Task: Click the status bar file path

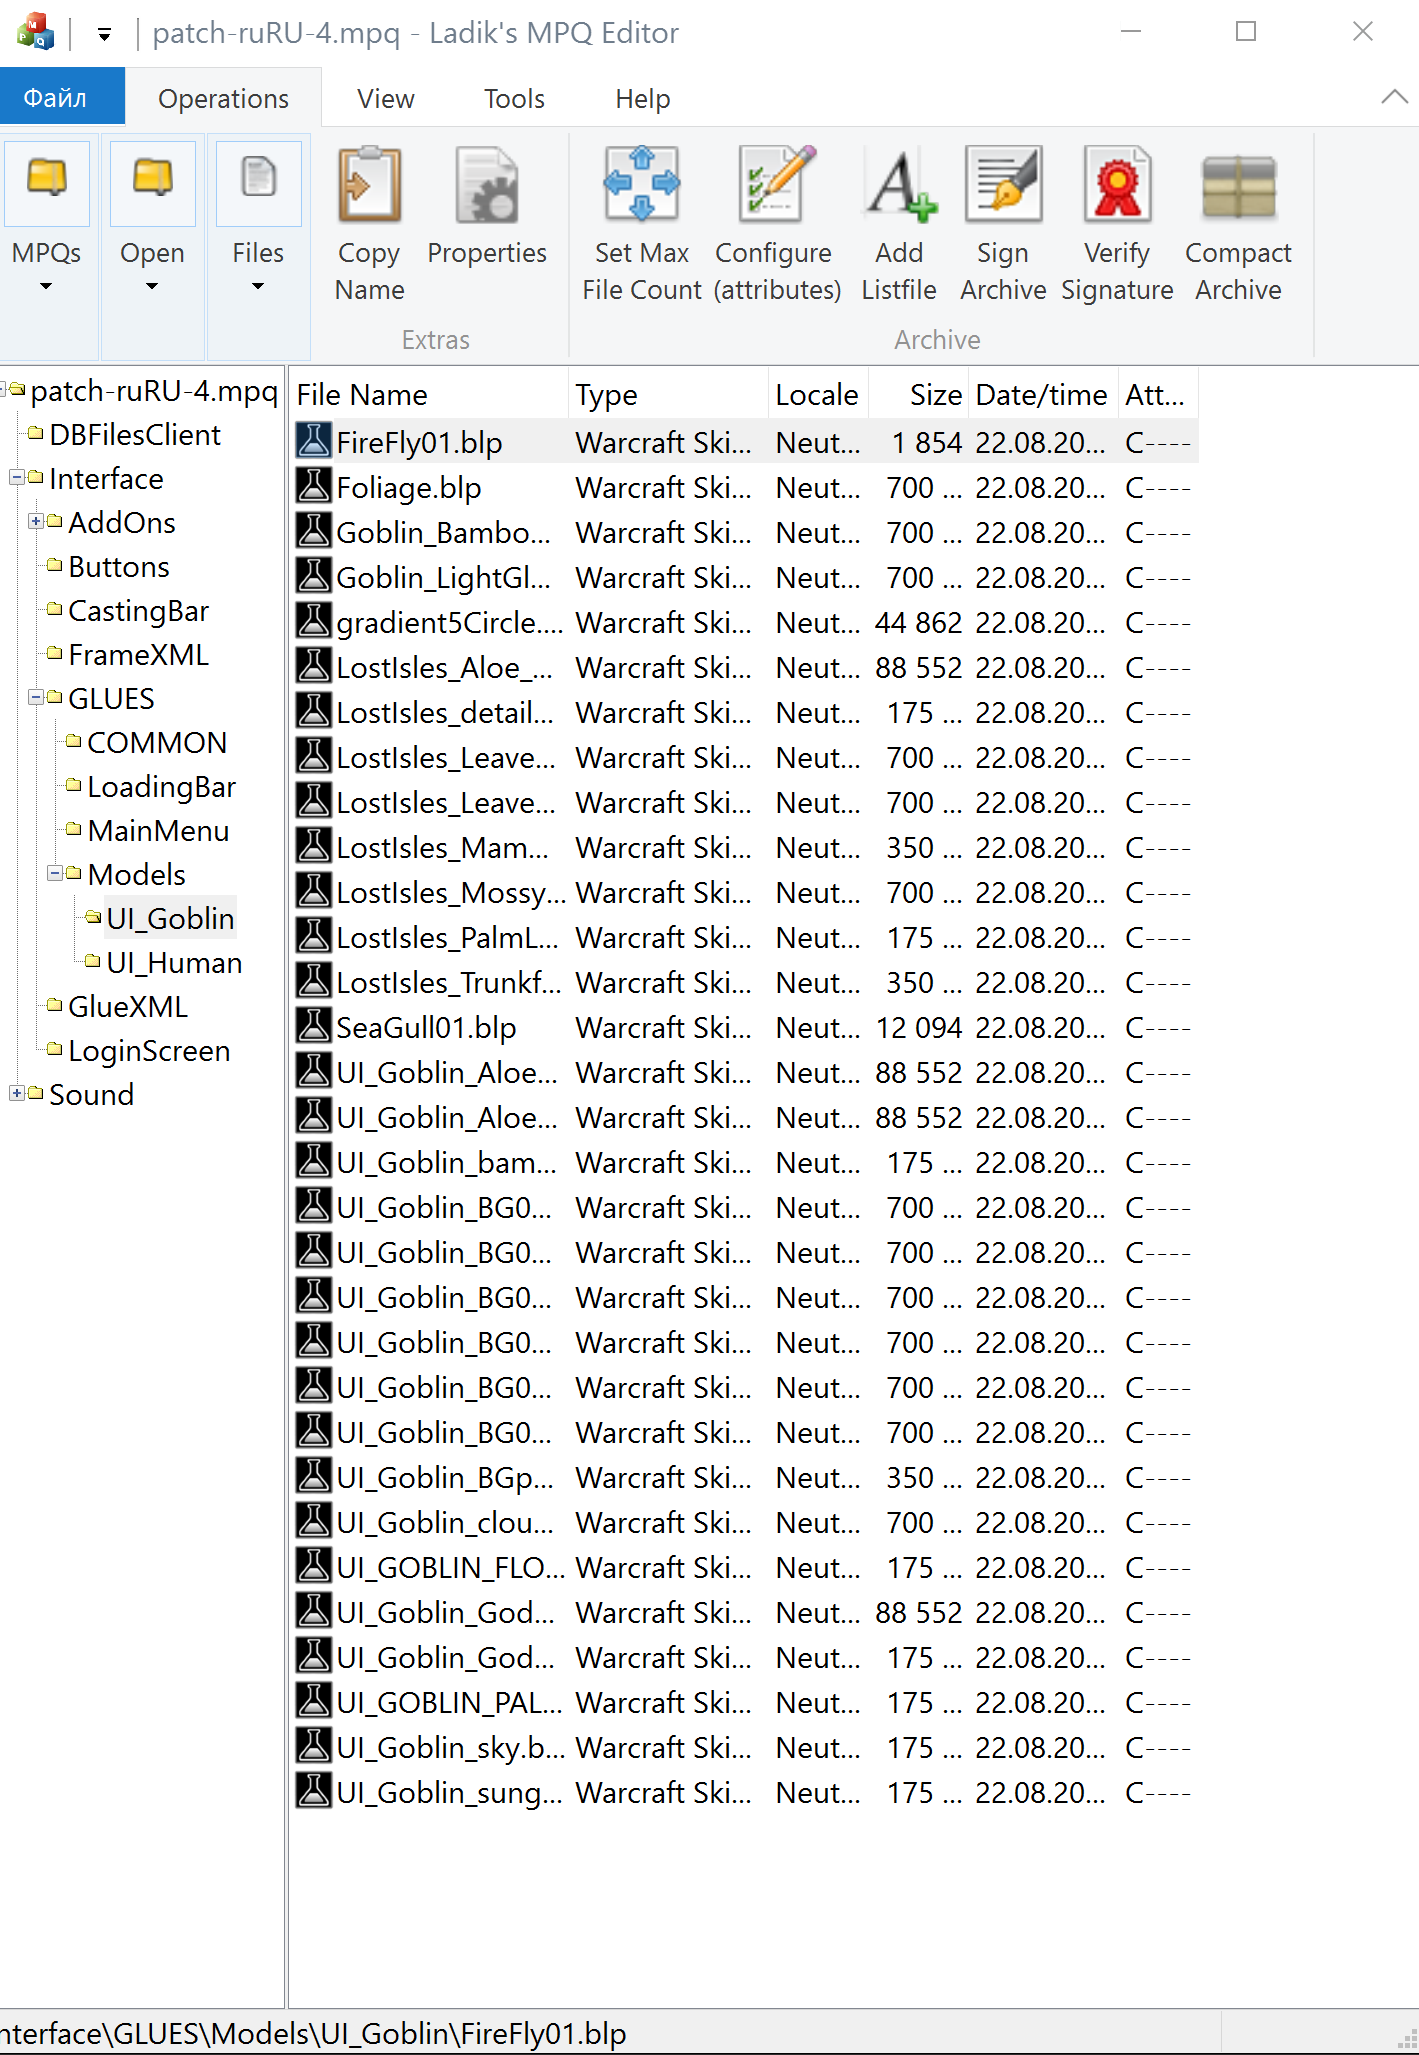Action: point(313,2033)
